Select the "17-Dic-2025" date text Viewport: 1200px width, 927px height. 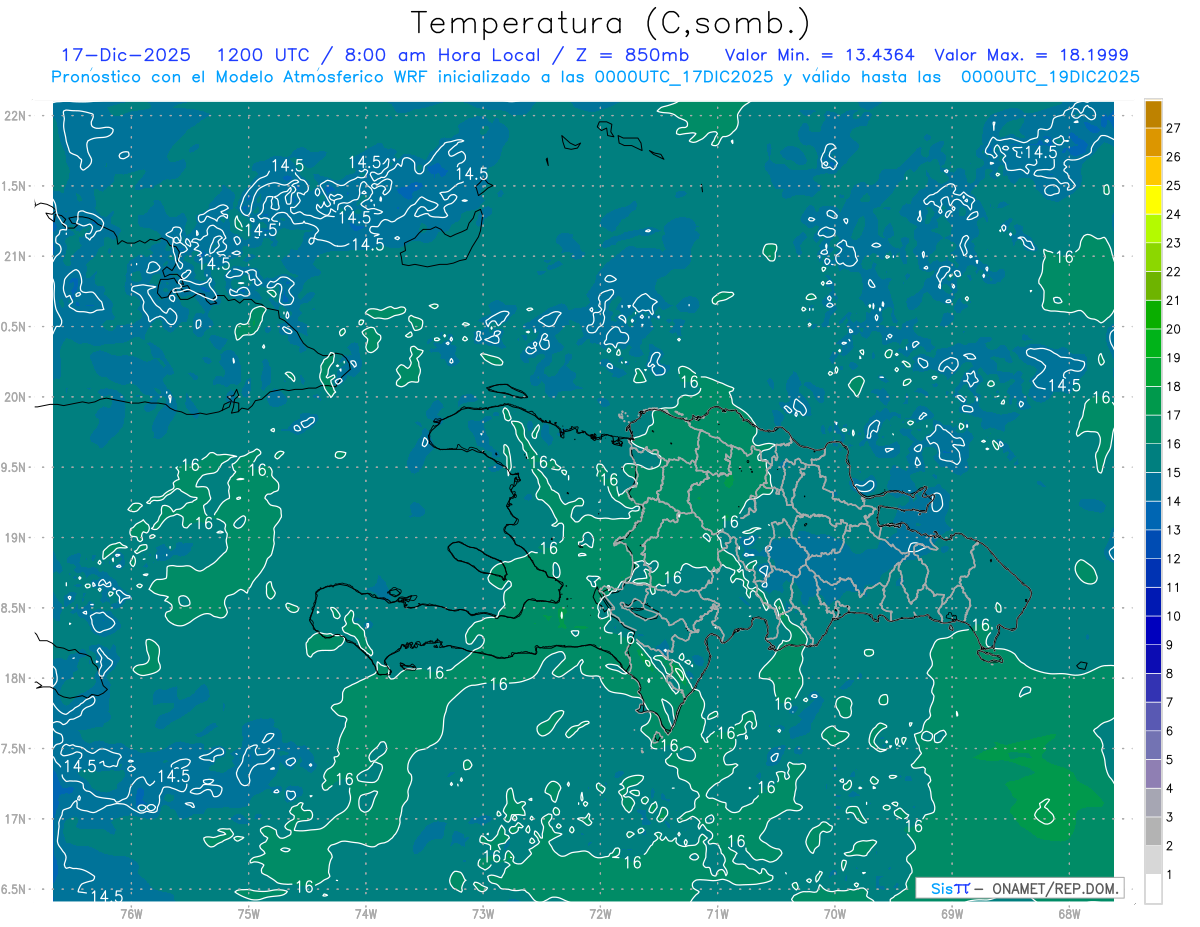click(124, 55)
